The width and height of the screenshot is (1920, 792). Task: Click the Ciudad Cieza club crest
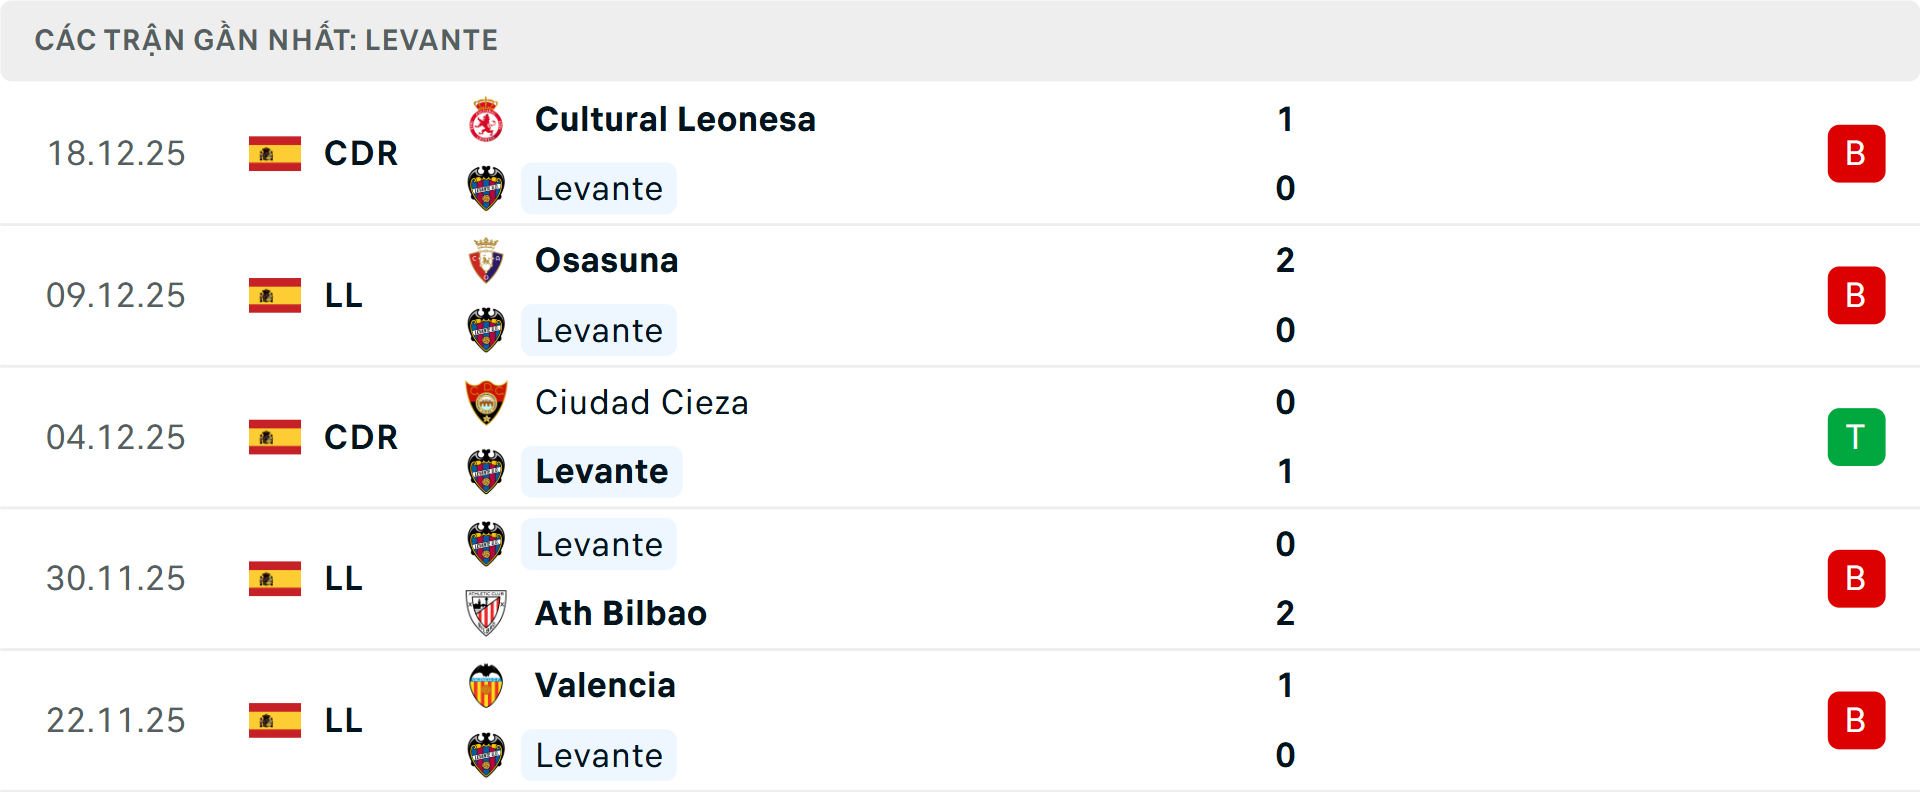486,403
